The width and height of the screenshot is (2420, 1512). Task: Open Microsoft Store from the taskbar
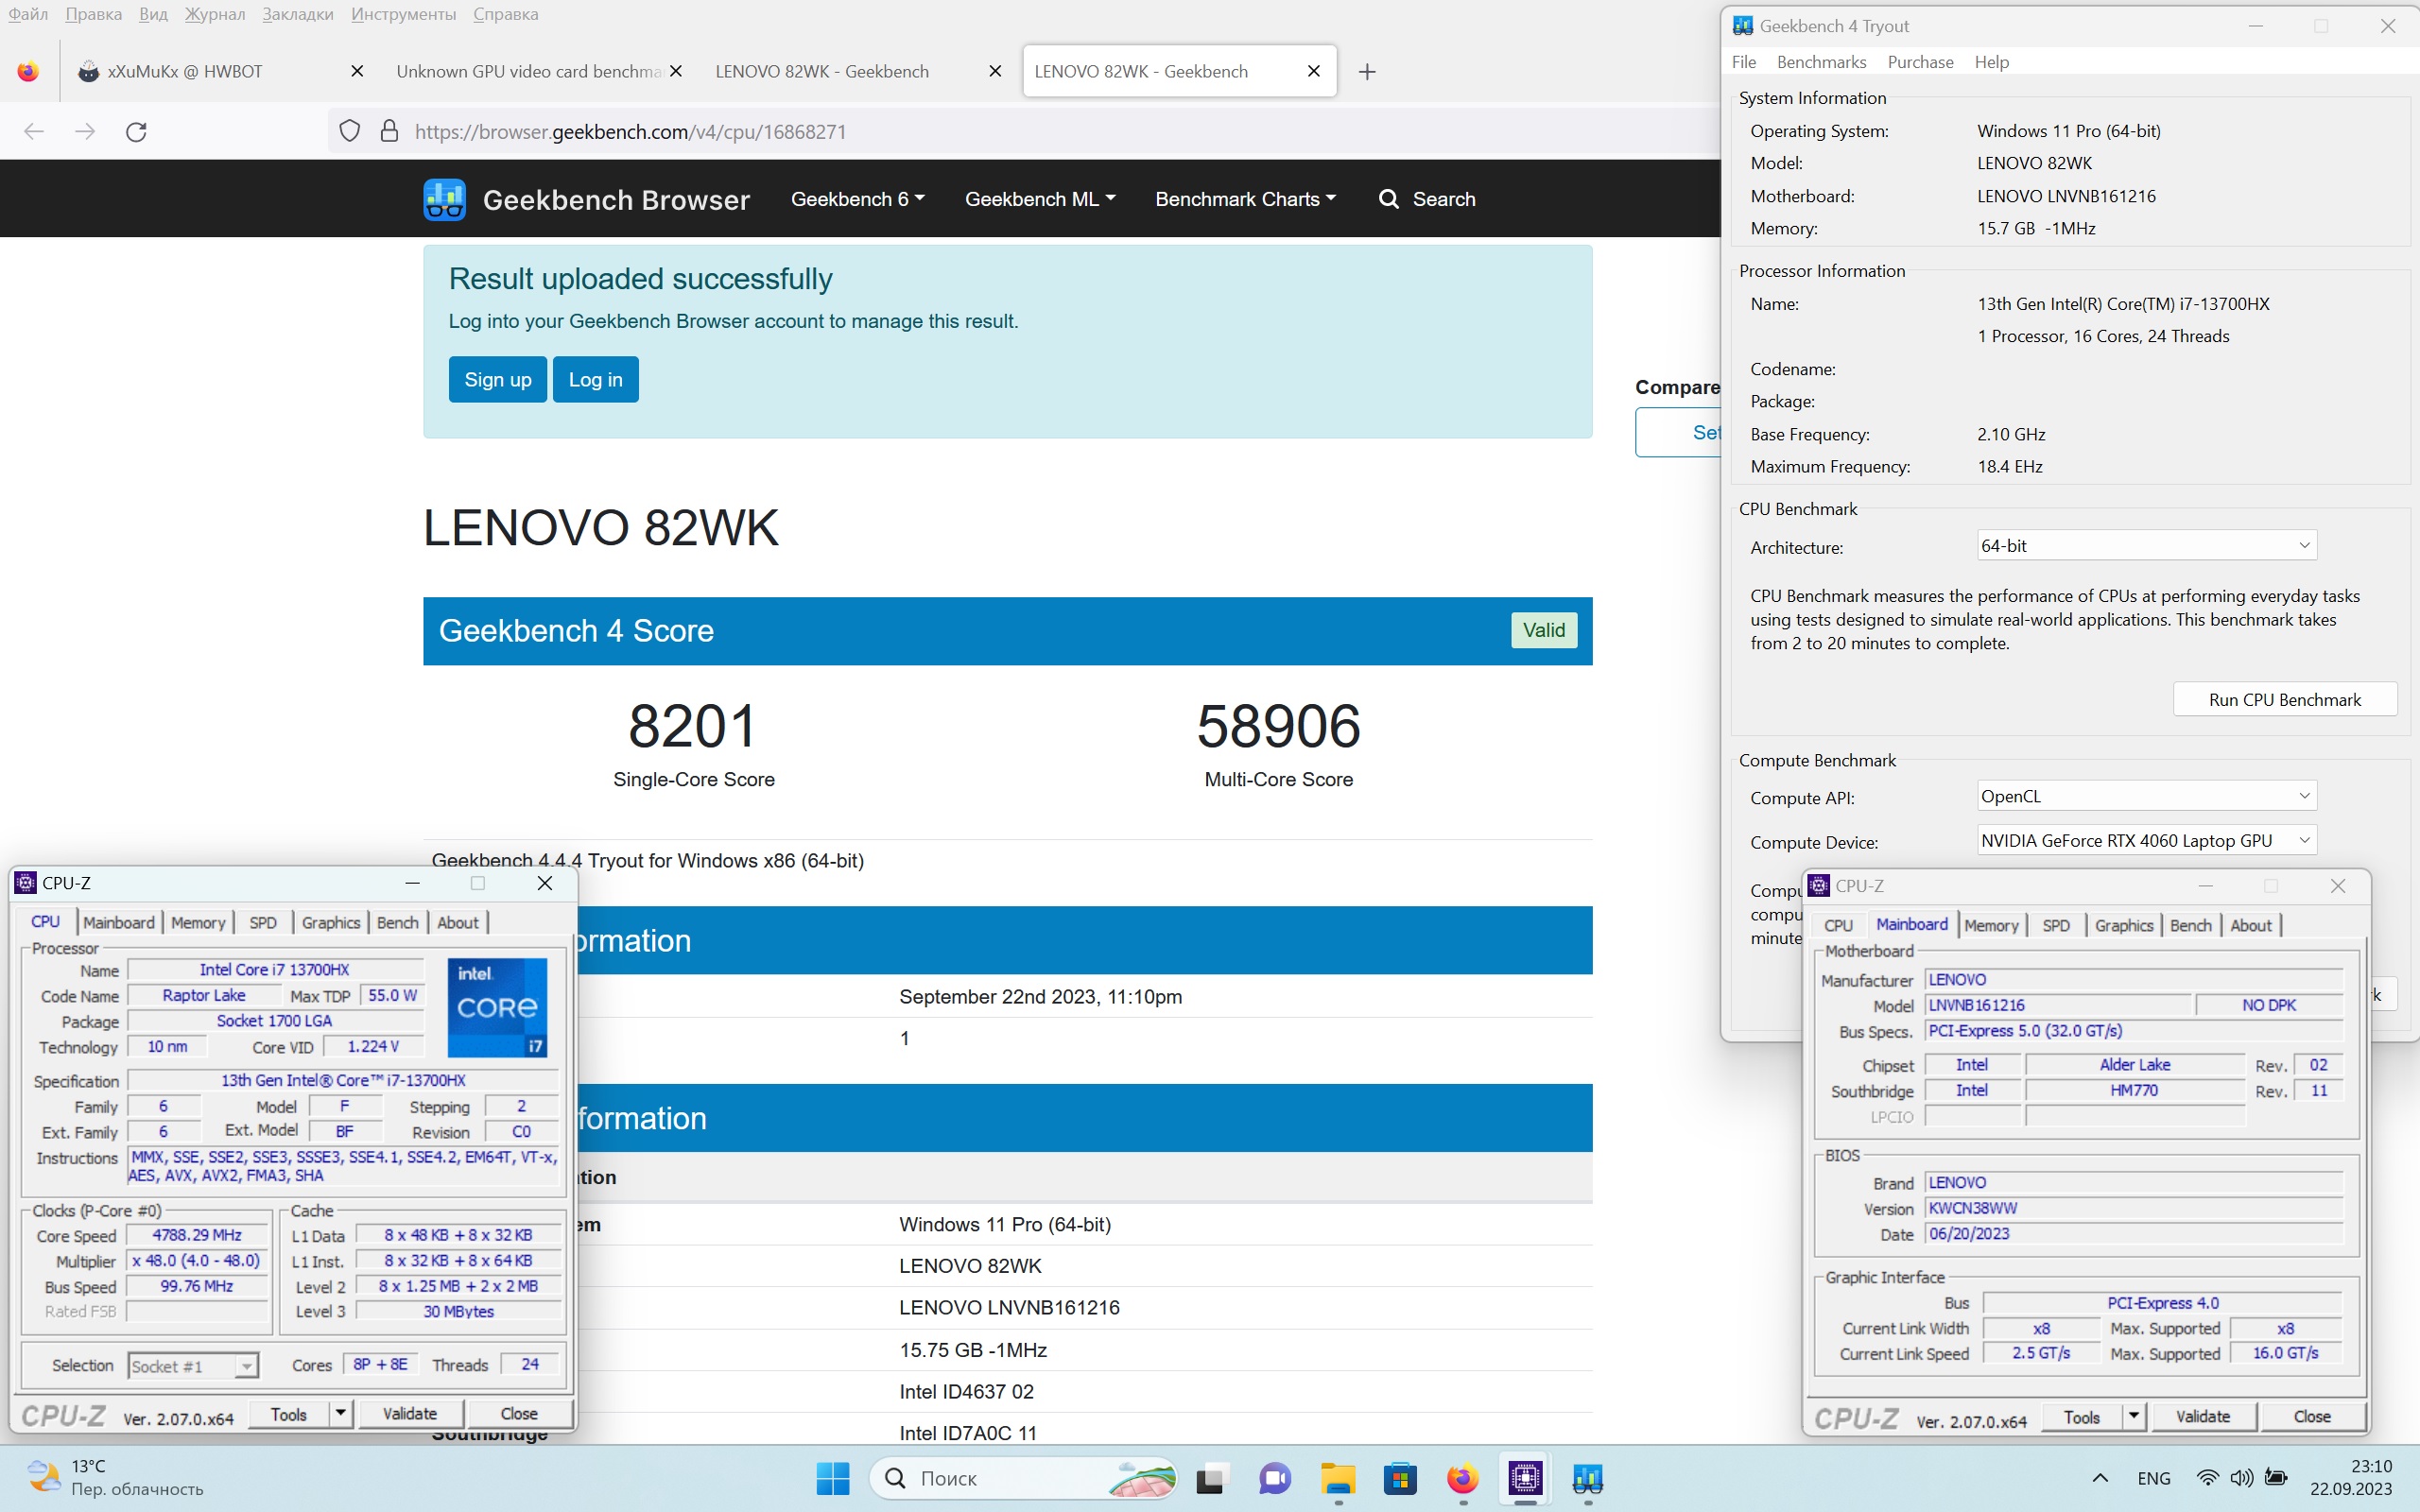pyautogui.click(x=1400, y=1478)
